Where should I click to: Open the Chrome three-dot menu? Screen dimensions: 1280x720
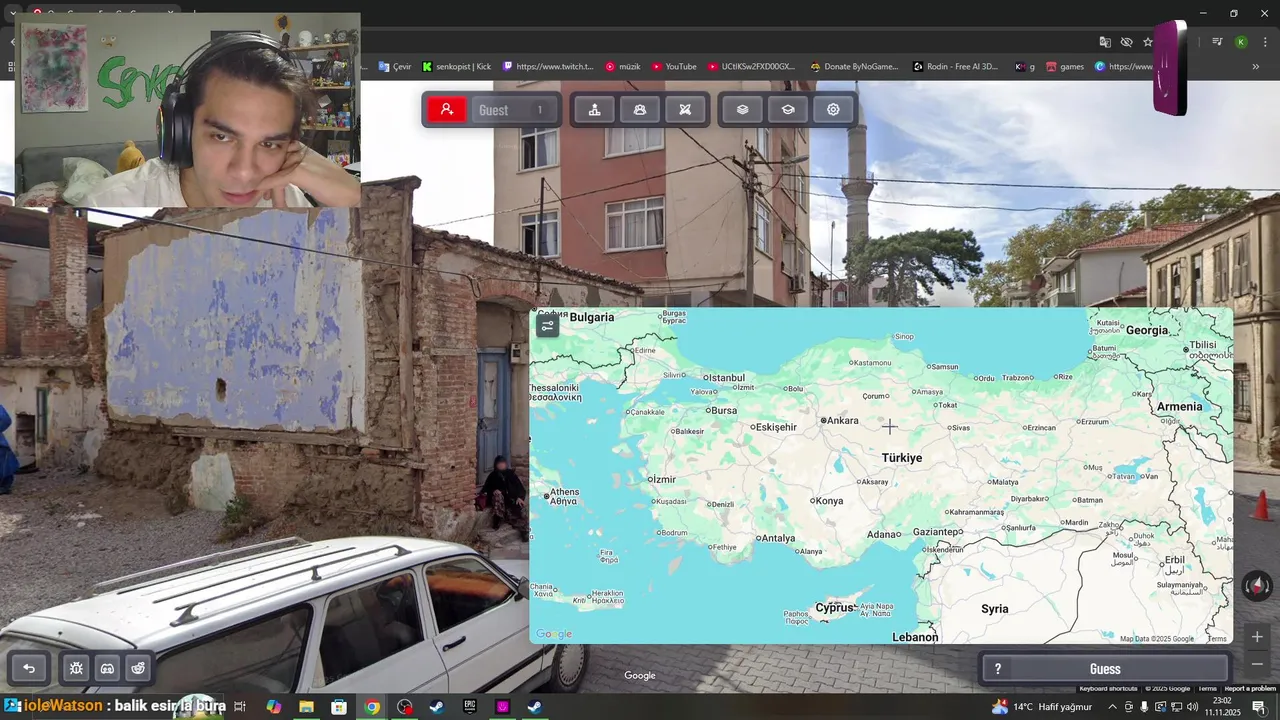[1263, 42]
